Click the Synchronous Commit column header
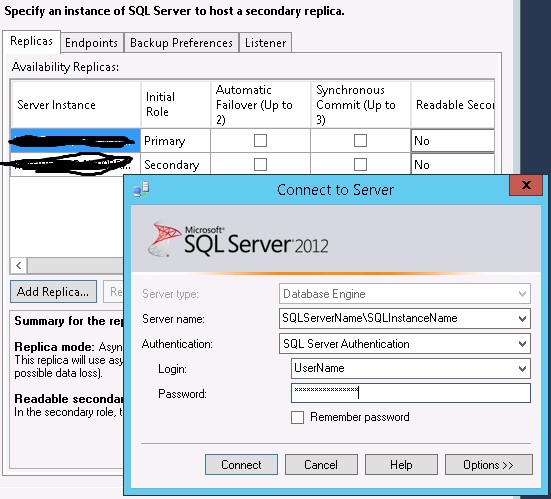Image resolution: width=551 pixels, height=499 pixels. (361, 105)
